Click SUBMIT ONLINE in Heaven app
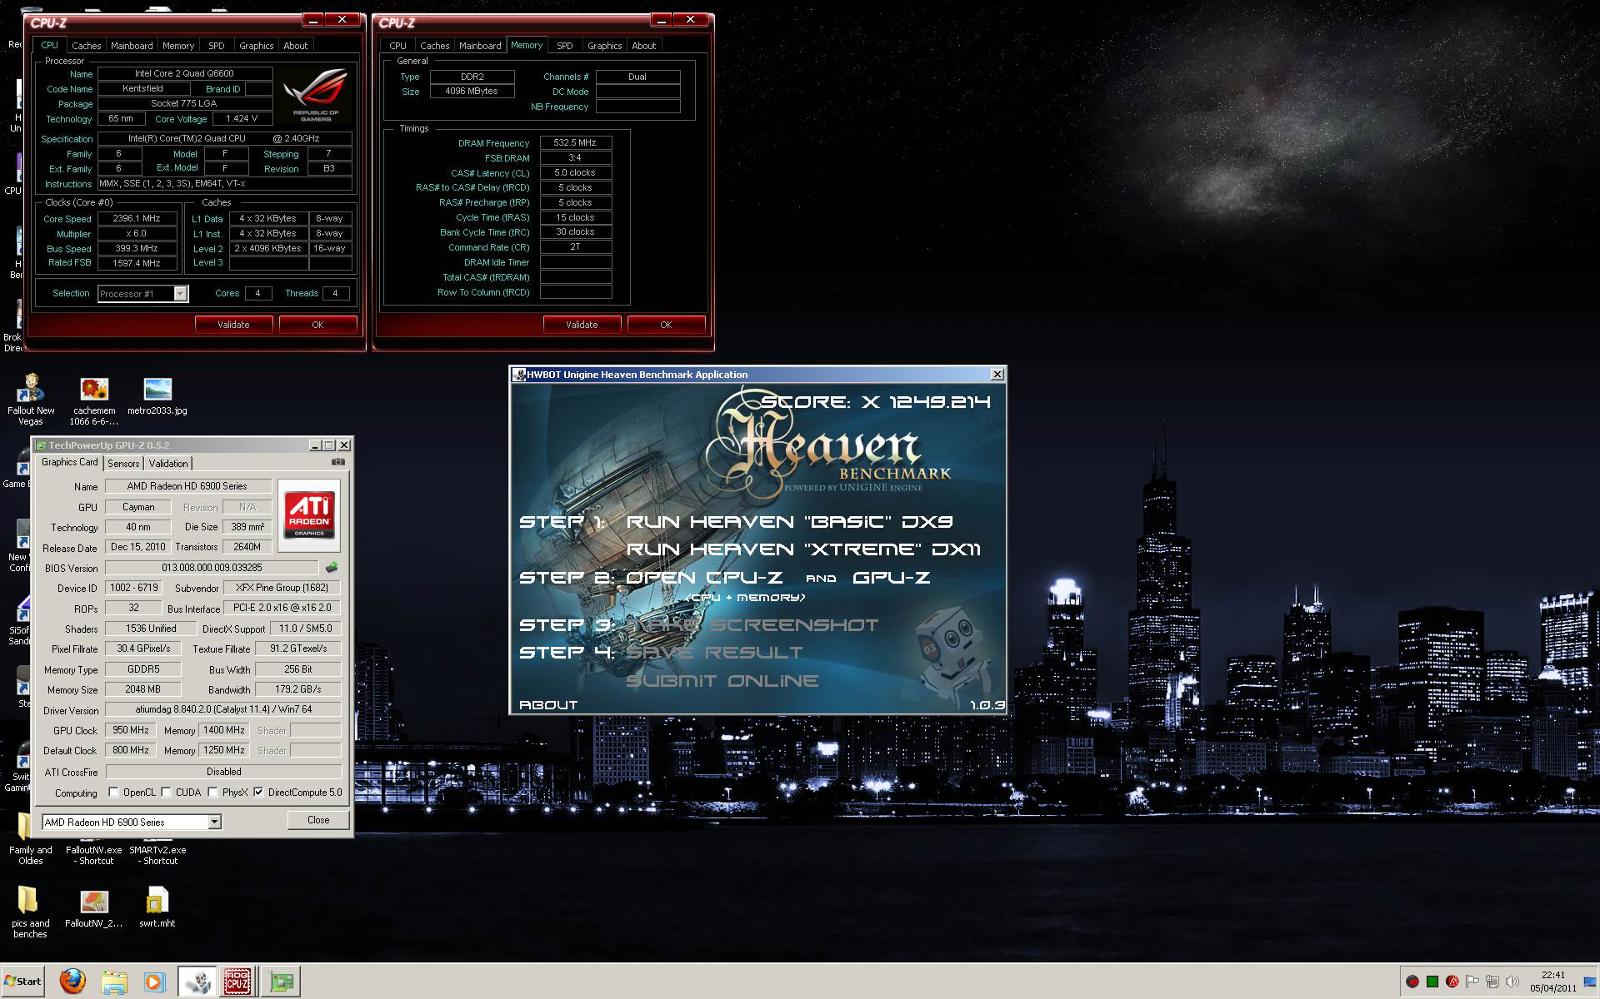 722,681
